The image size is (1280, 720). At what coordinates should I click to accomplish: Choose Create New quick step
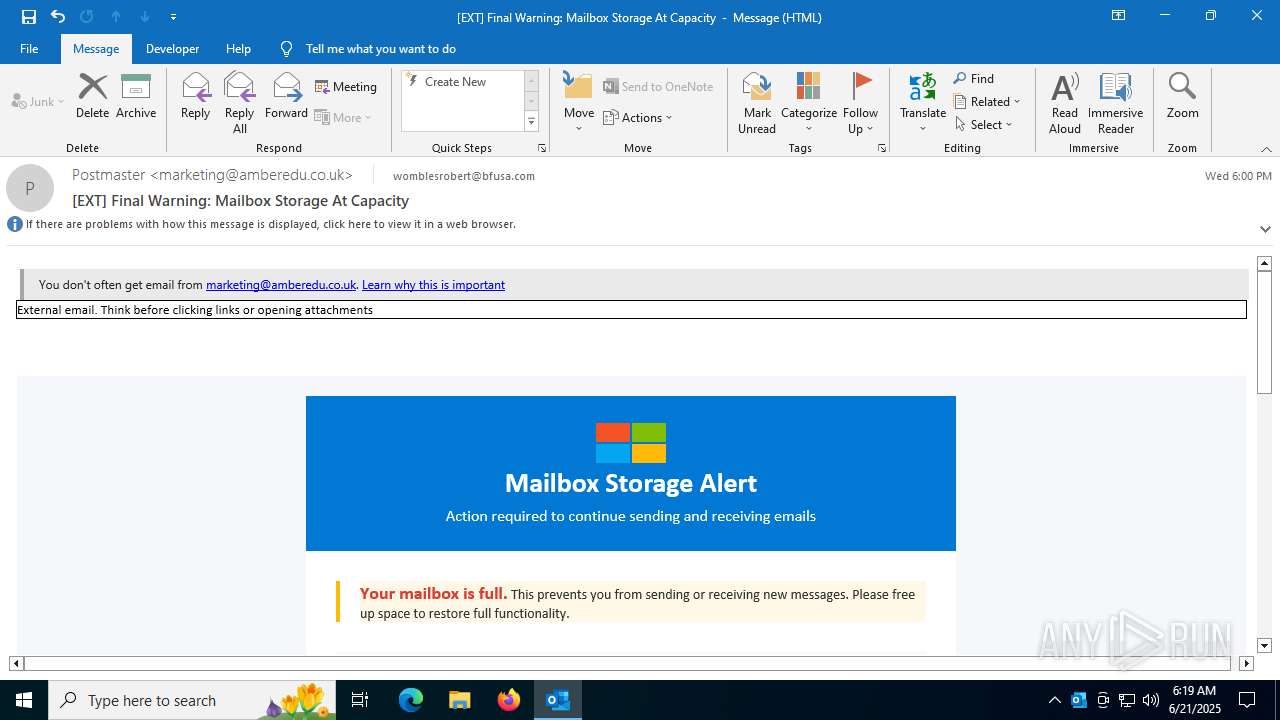pyautogui.click(x=455, y=82)
